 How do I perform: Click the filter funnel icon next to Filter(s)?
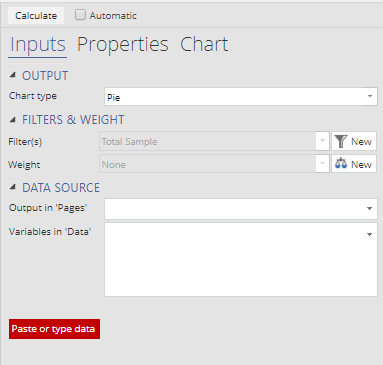341,141
